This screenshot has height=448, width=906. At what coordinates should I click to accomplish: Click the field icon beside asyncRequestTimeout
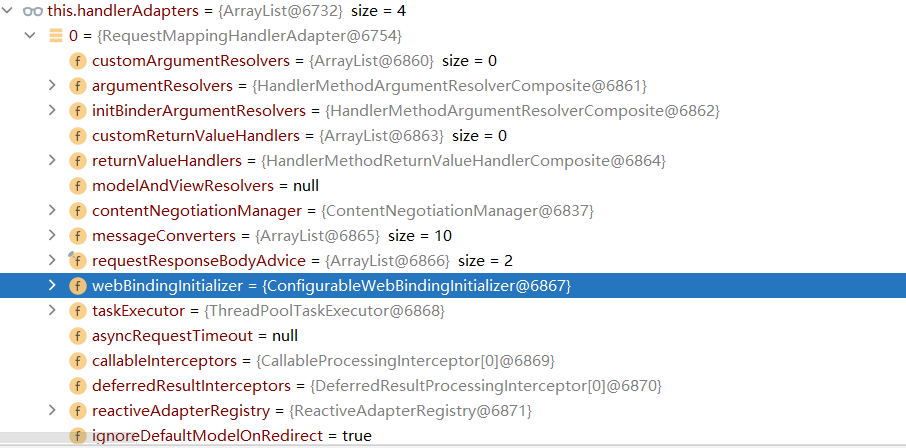(77, 336)
